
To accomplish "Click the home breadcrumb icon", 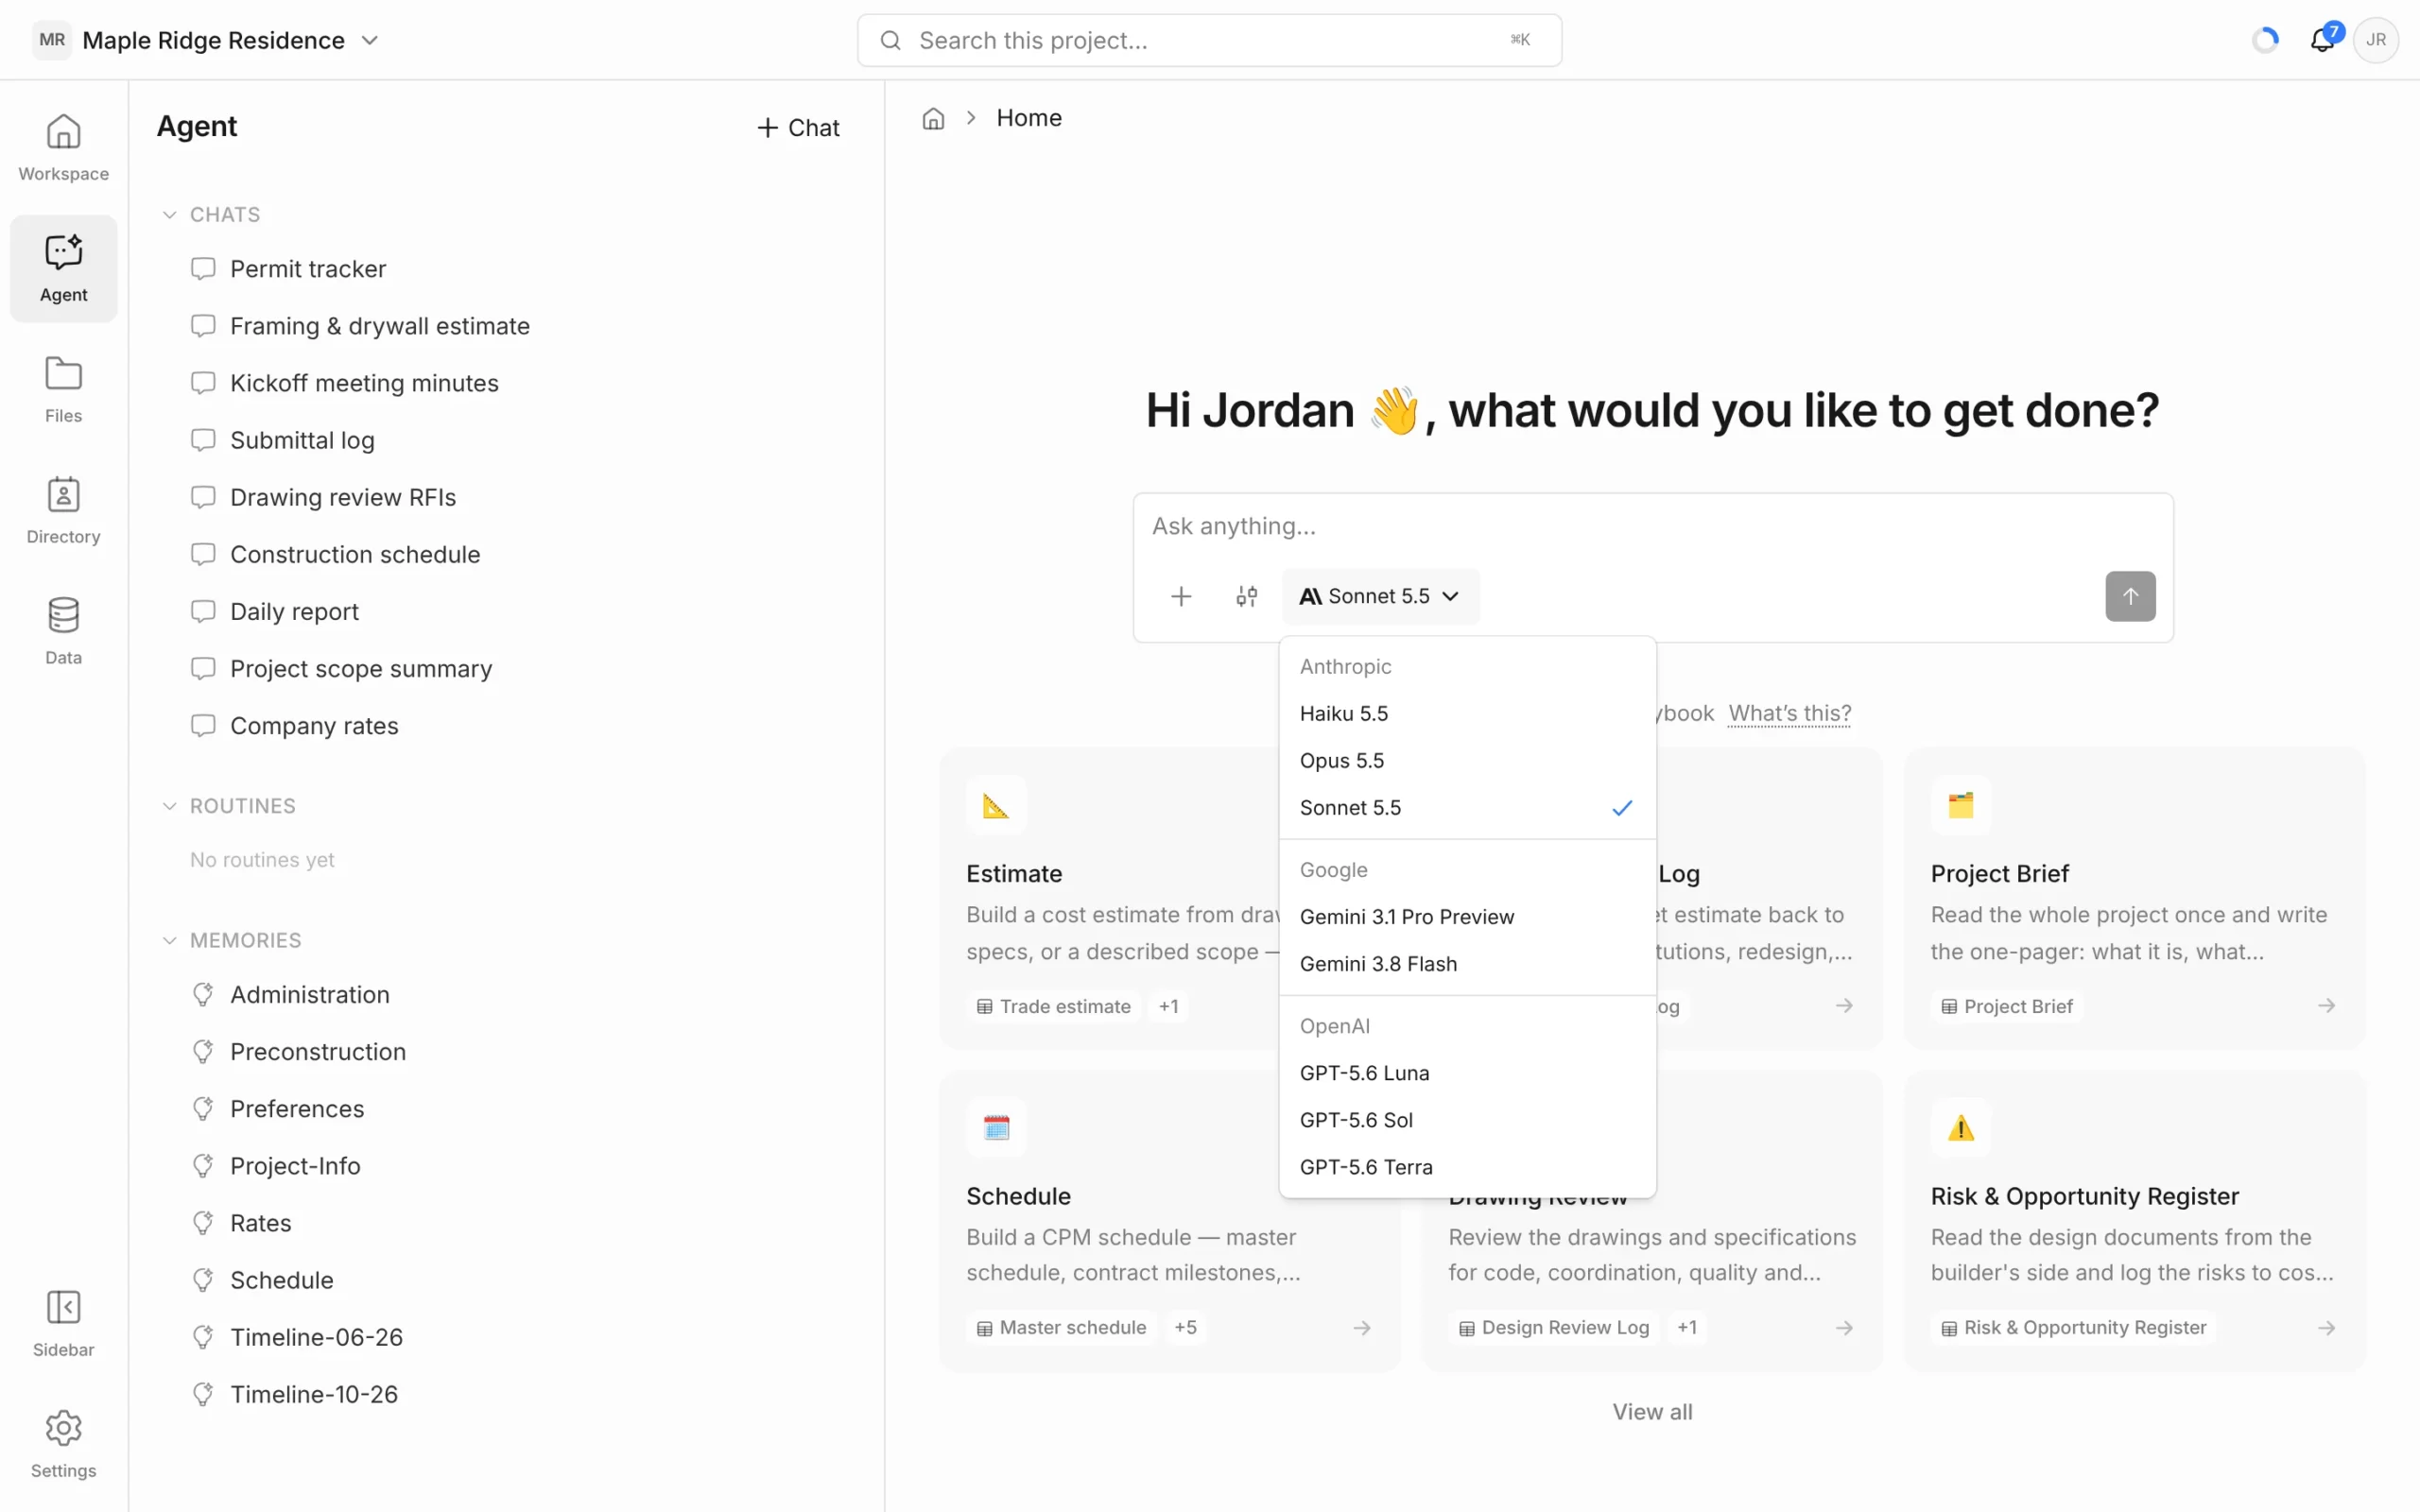I will click(x=933, y=118).
